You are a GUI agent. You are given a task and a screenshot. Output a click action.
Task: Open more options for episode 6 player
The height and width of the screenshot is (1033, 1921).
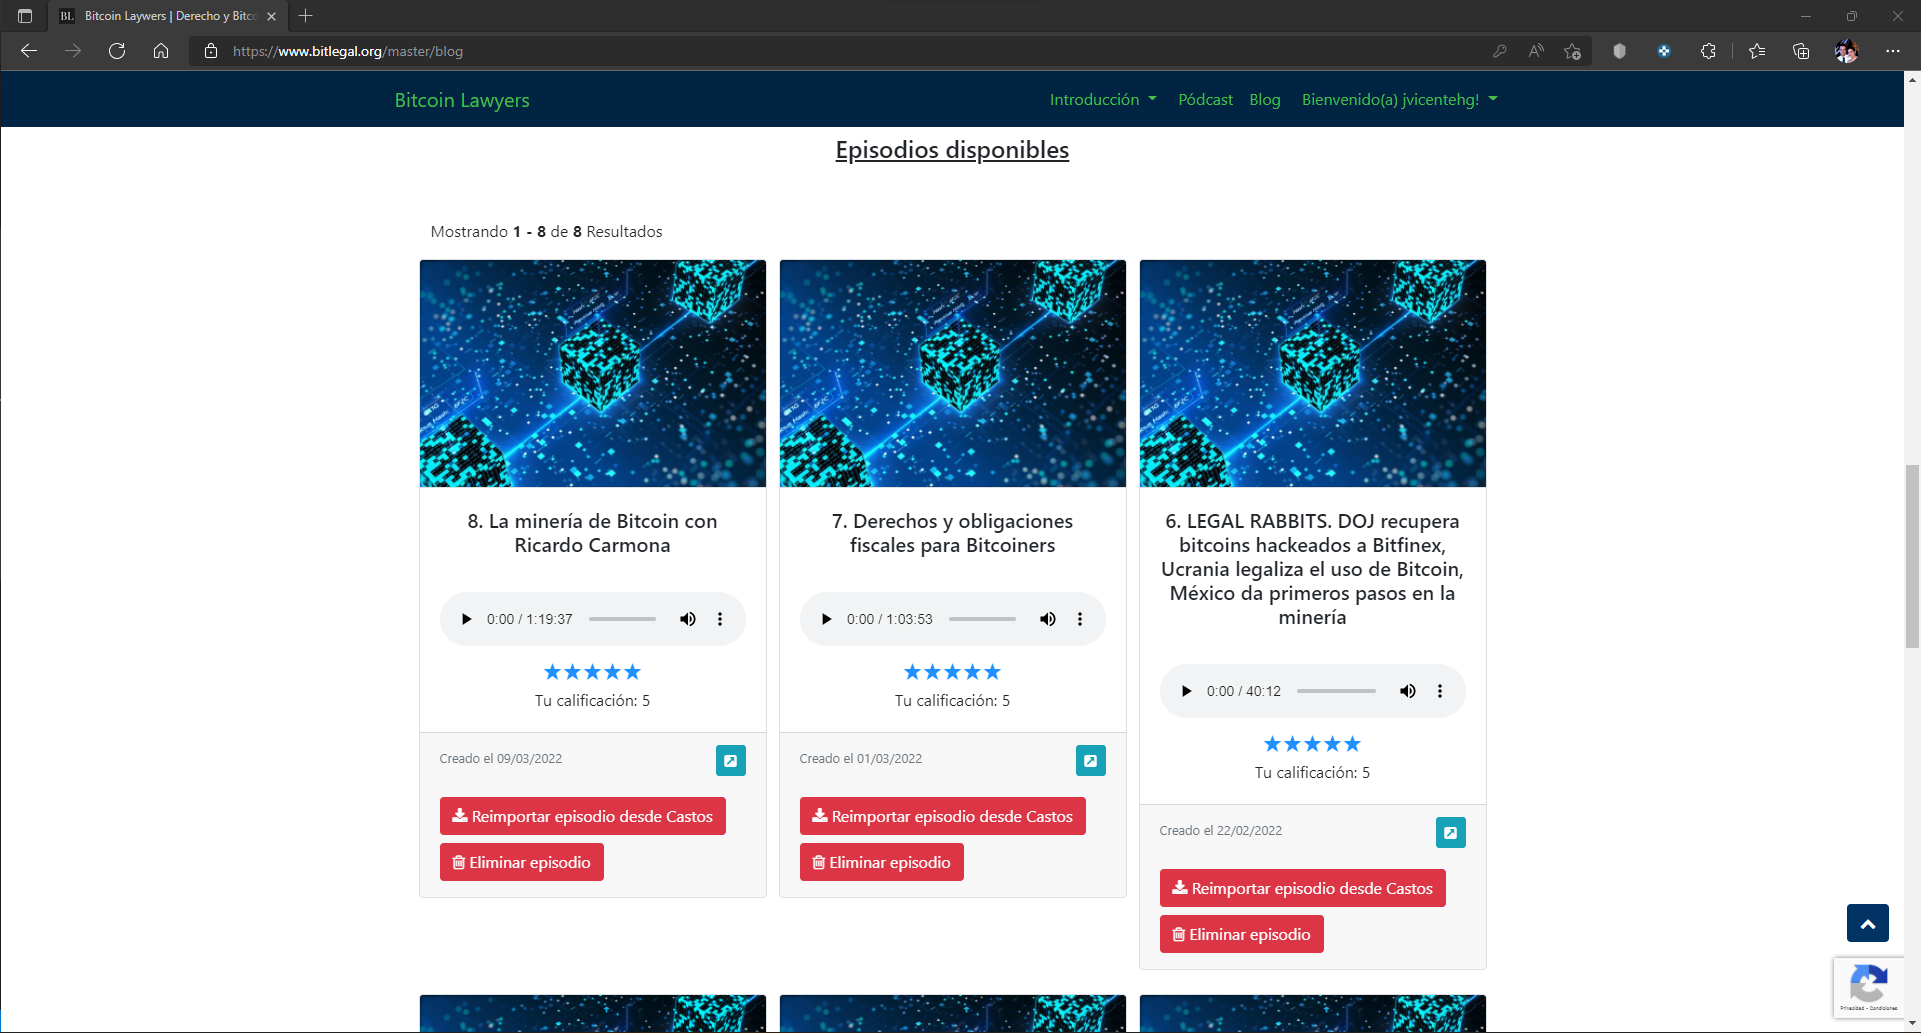(x=1440, y=691)
